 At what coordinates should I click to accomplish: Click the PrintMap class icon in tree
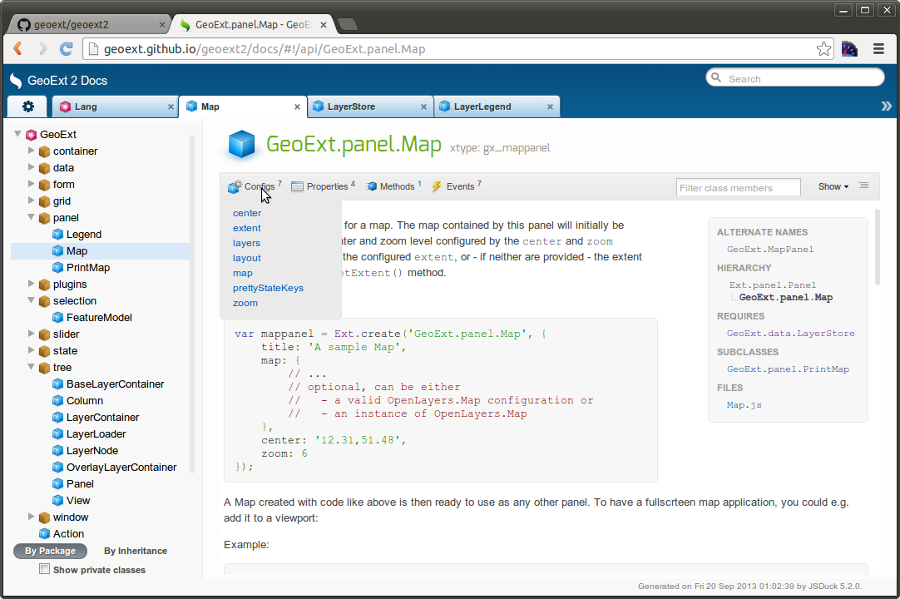click(57, 267)
